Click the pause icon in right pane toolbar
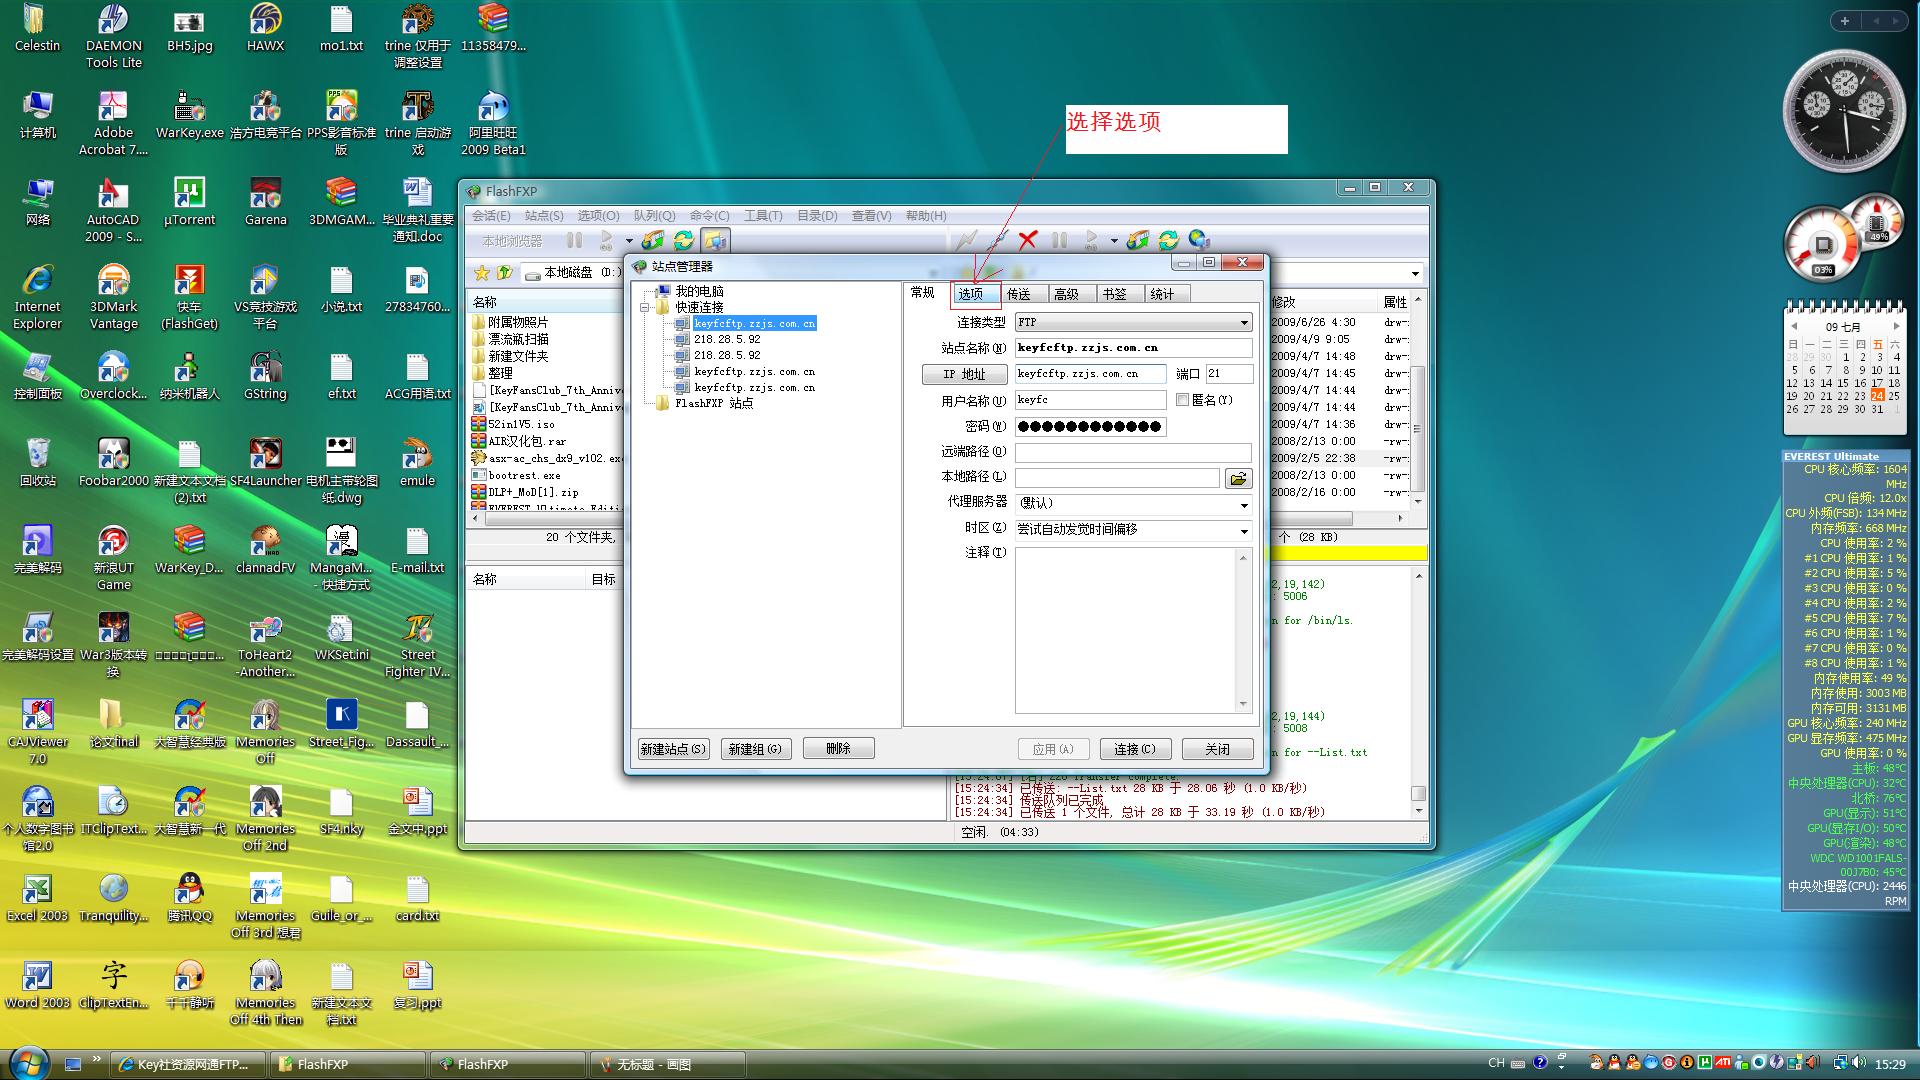The image size is (1920, 1080). [x=1059, y=240]
